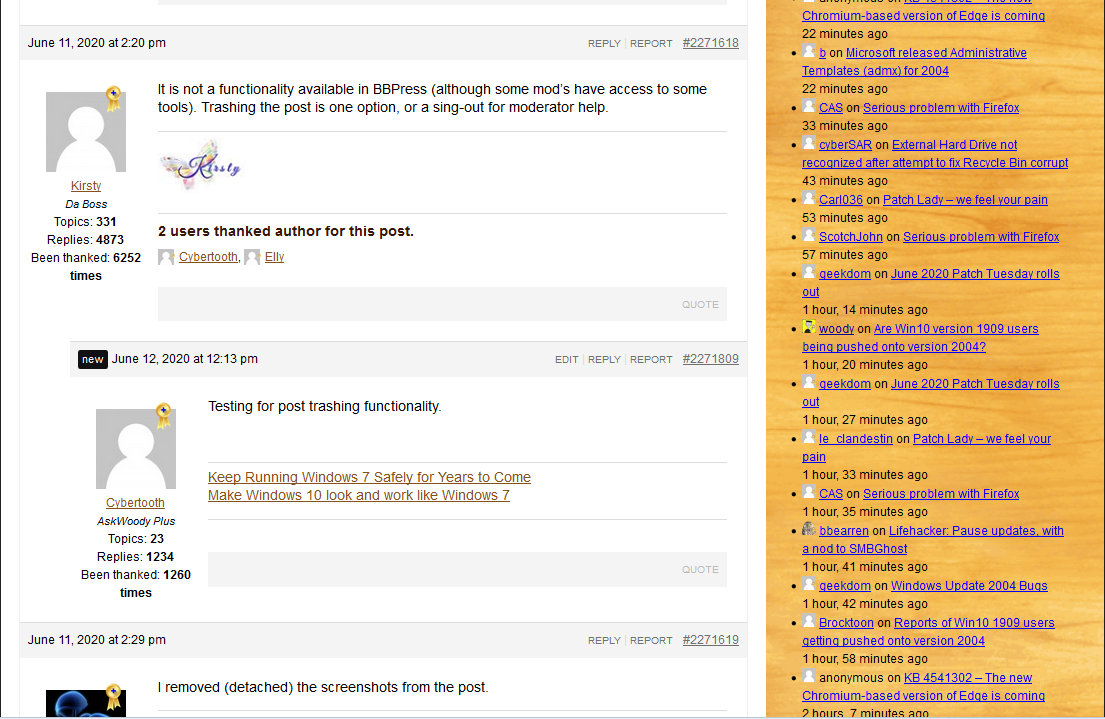The width and height of the screenshot is (1105, 719).
Task: Click the new badge on June 12 post
Action: click(x=93, y=359)
